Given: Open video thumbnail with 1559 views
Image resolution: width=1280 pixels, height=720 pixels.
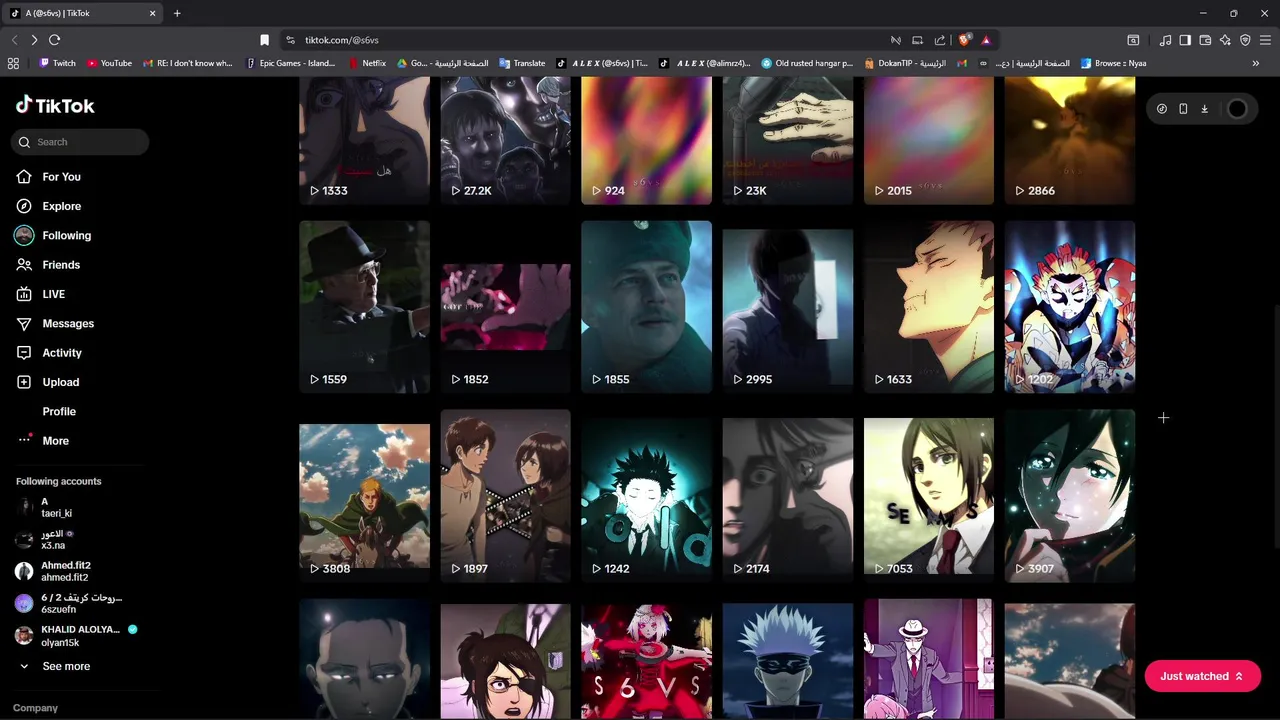Looking at the screenshot, I should coord(364,307).
